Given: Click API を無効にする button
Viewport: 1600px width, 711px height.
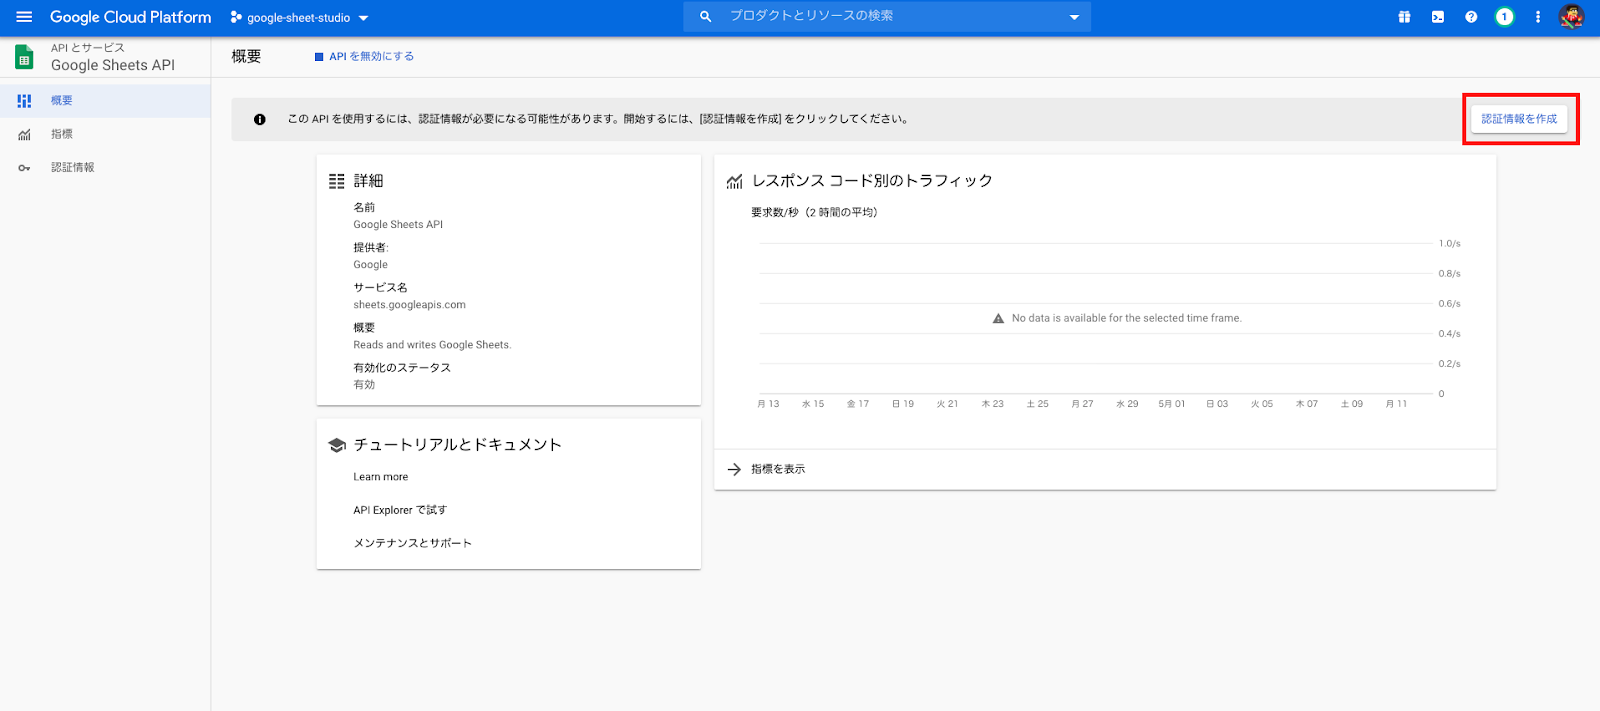Looking at the screenshot, I should tap(364, 57).
